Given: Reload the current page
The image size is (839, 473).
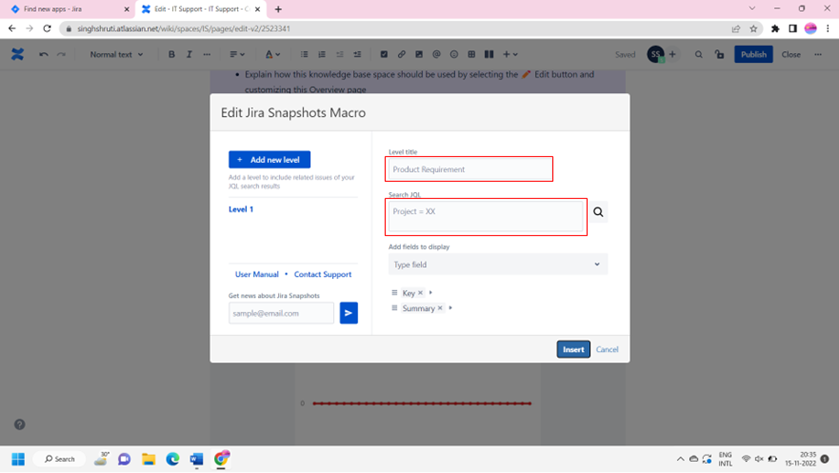Looking at the screenshot, I should 47,28.
